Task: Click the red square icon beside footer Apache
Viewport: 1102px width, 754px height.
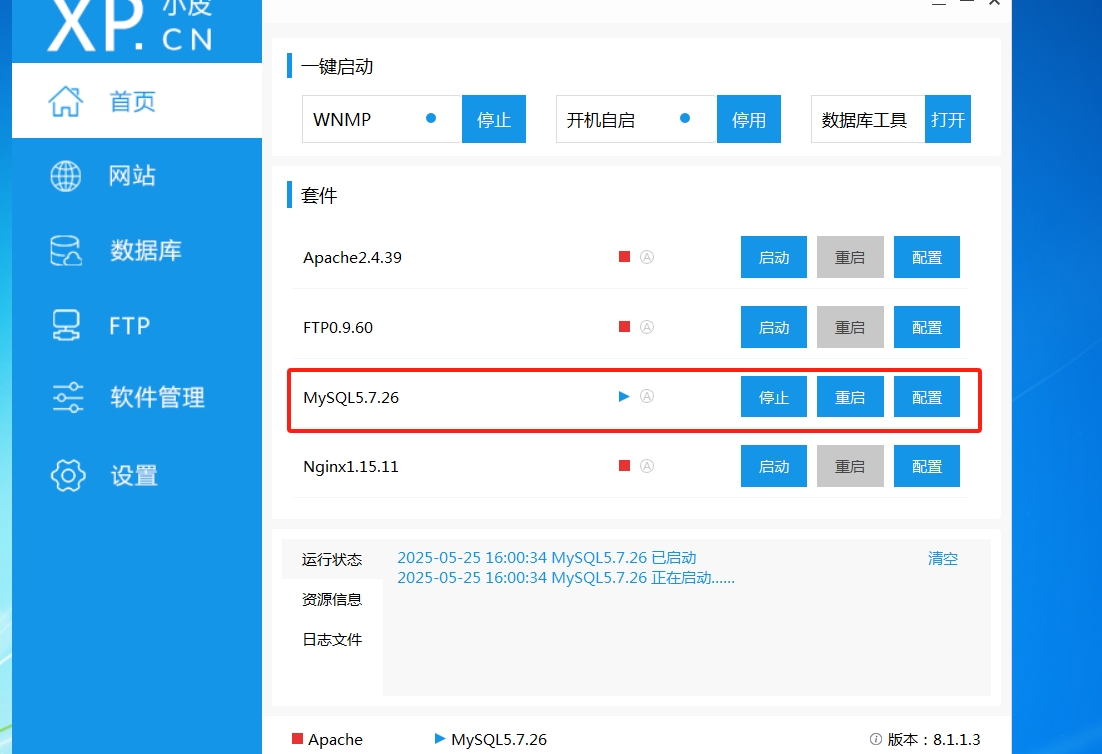Action: click(297, 739)
